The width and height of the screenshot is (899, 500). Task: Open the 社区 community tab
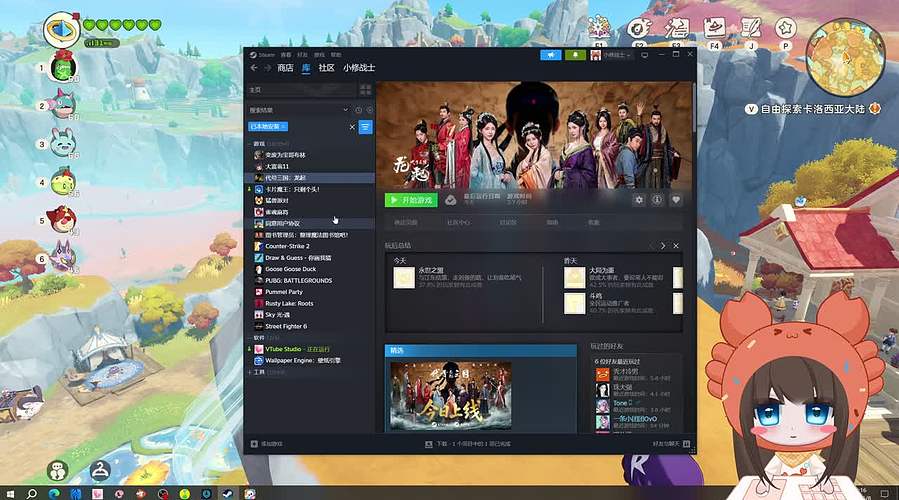(x=326, y=68)
